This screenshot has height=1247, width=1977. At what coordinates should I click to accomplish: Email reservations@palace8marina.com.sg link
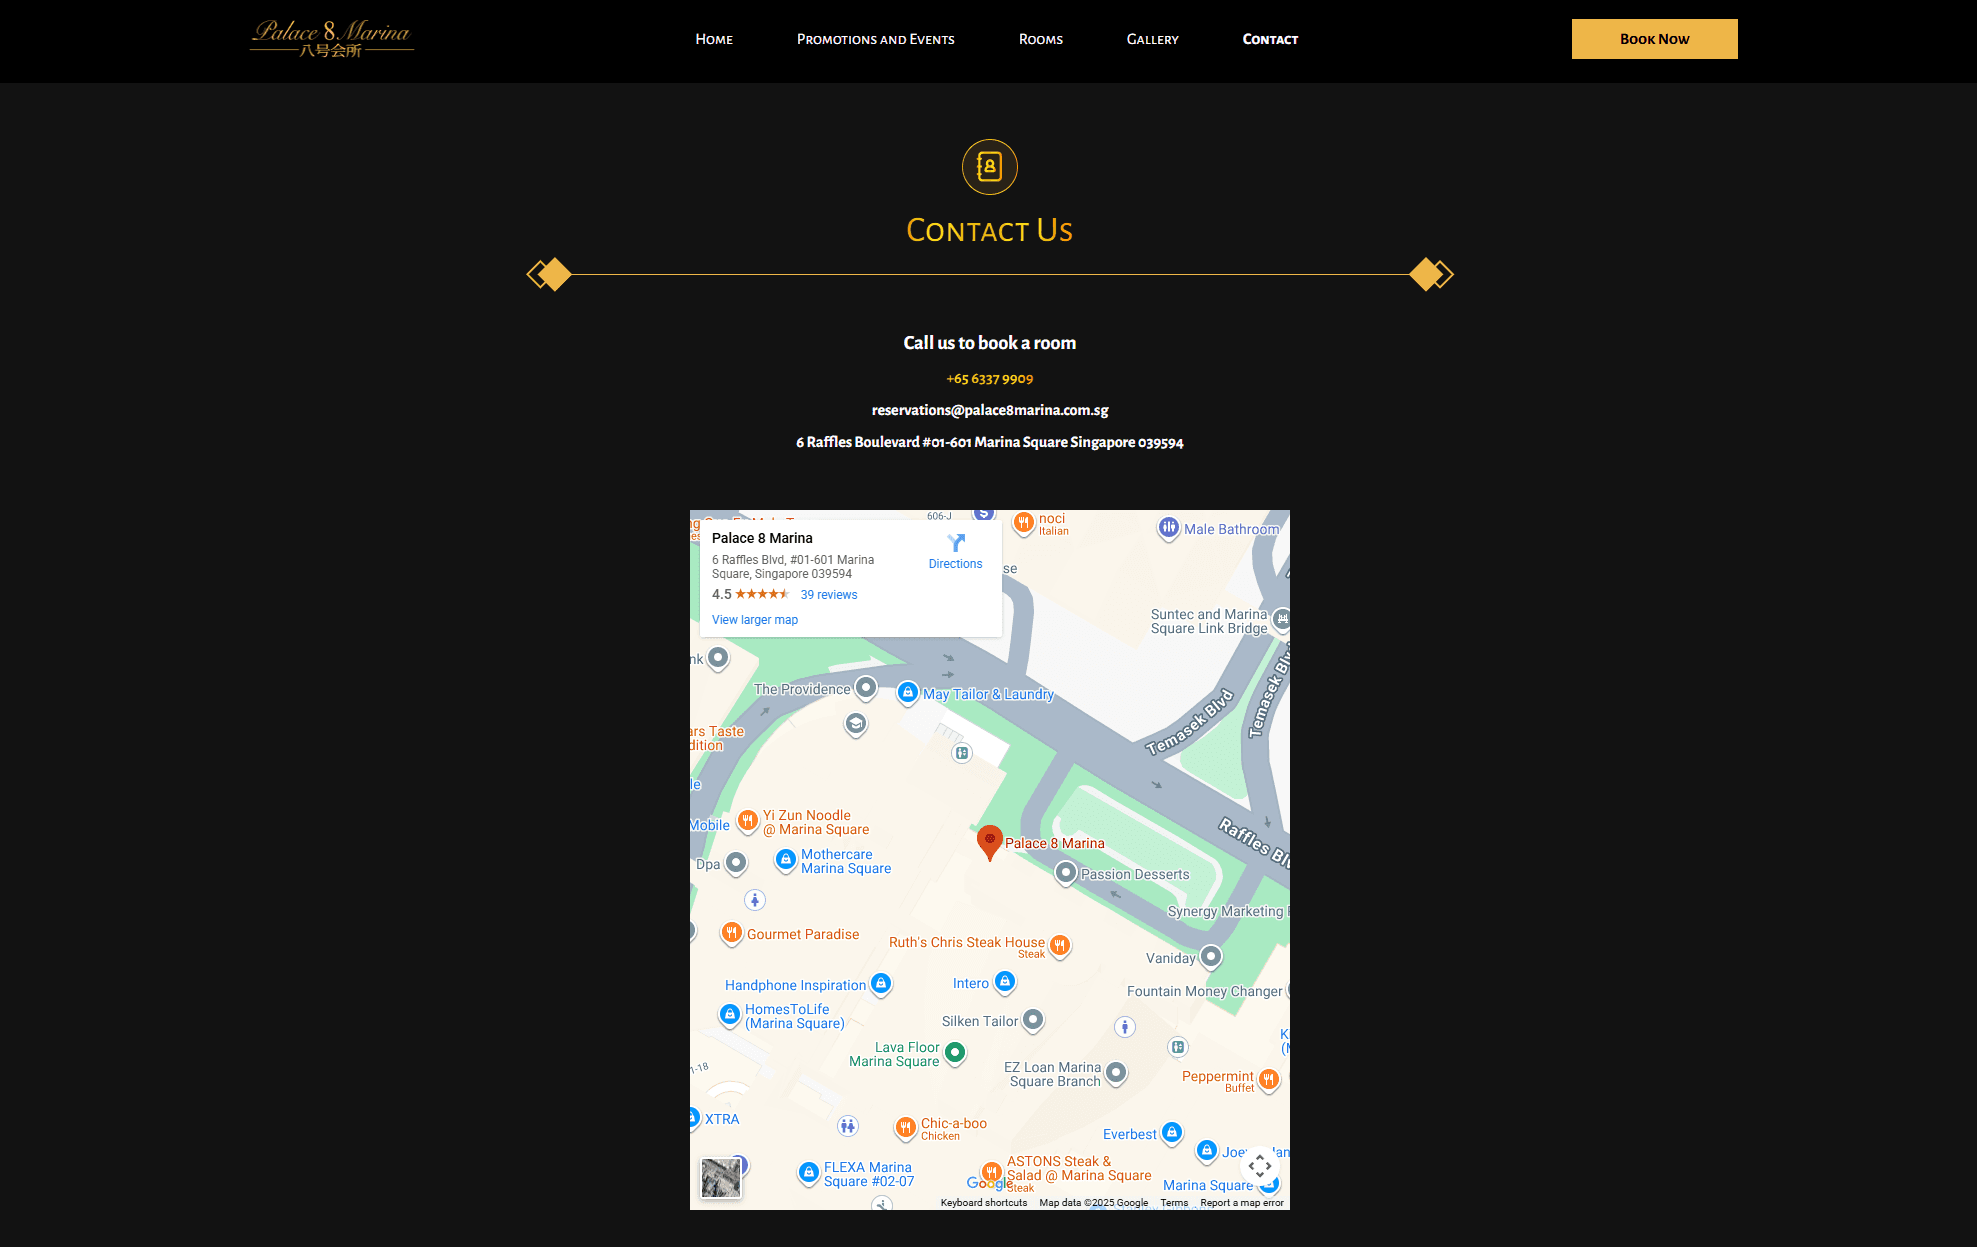coord(990,410)
